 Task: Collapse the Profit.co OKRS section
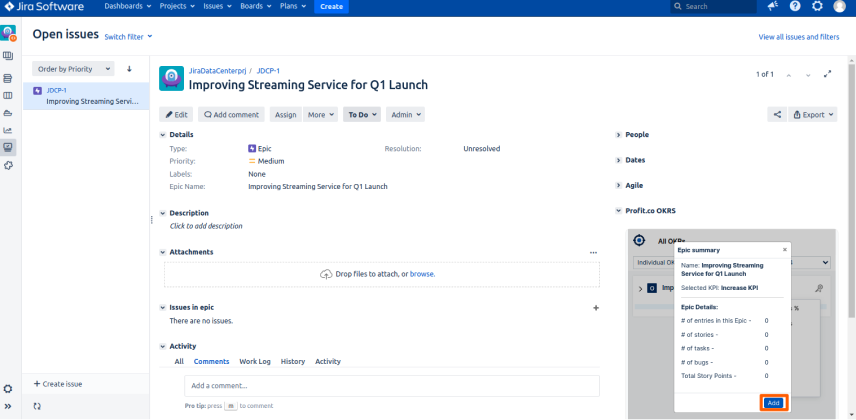(618, 211)
